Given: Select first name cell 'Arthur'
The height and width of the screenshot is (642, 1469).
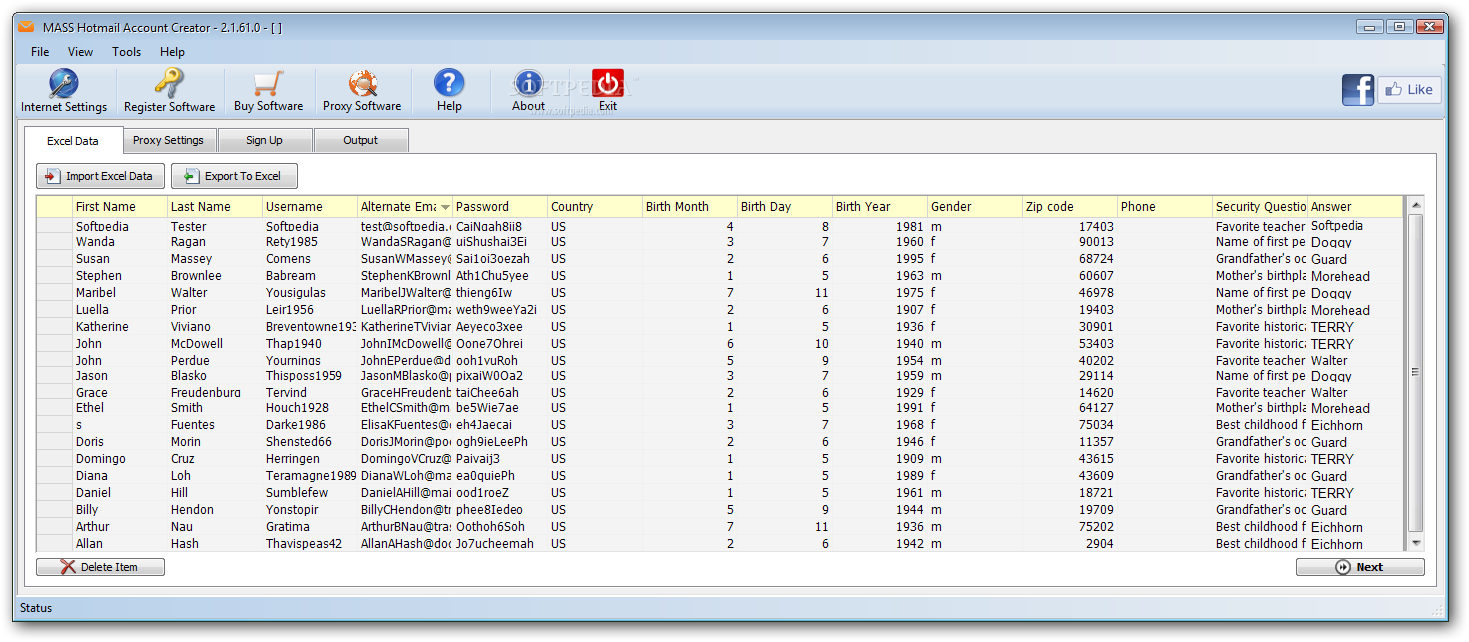Looking at the screenshot, I should click(120, 527).
